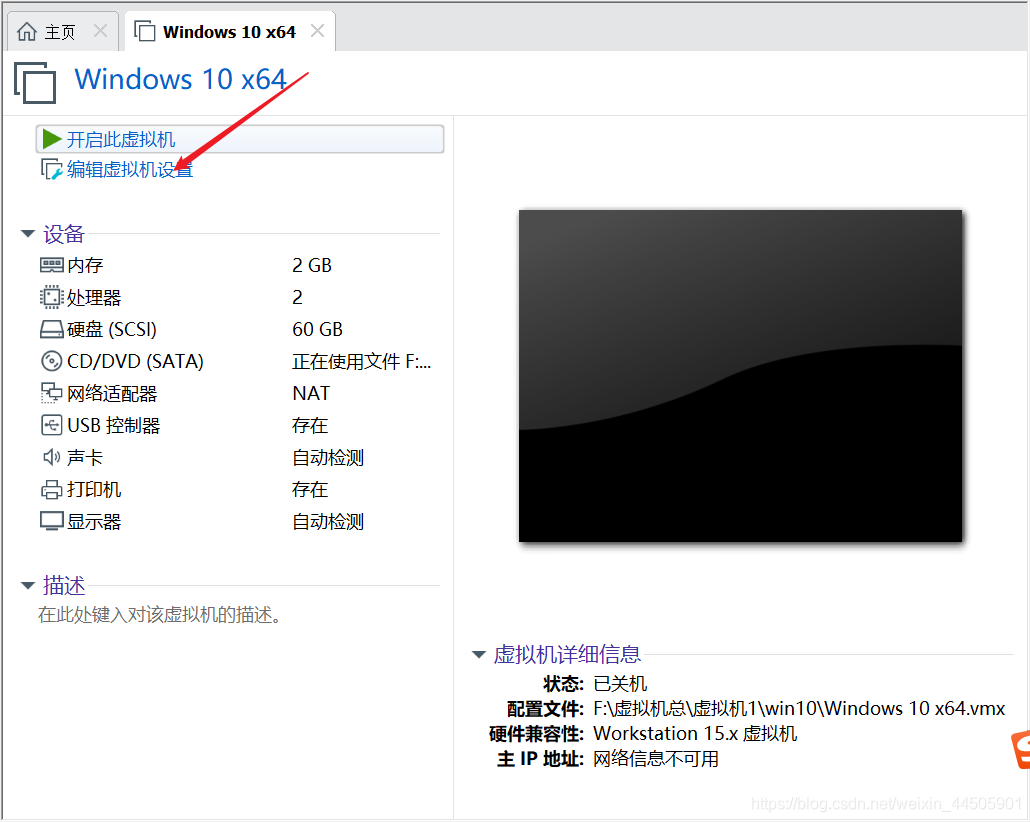The height and width of the screenshot is (822, 1030).
Task: Click the 主 IP 地址 label
Action: 541,759
